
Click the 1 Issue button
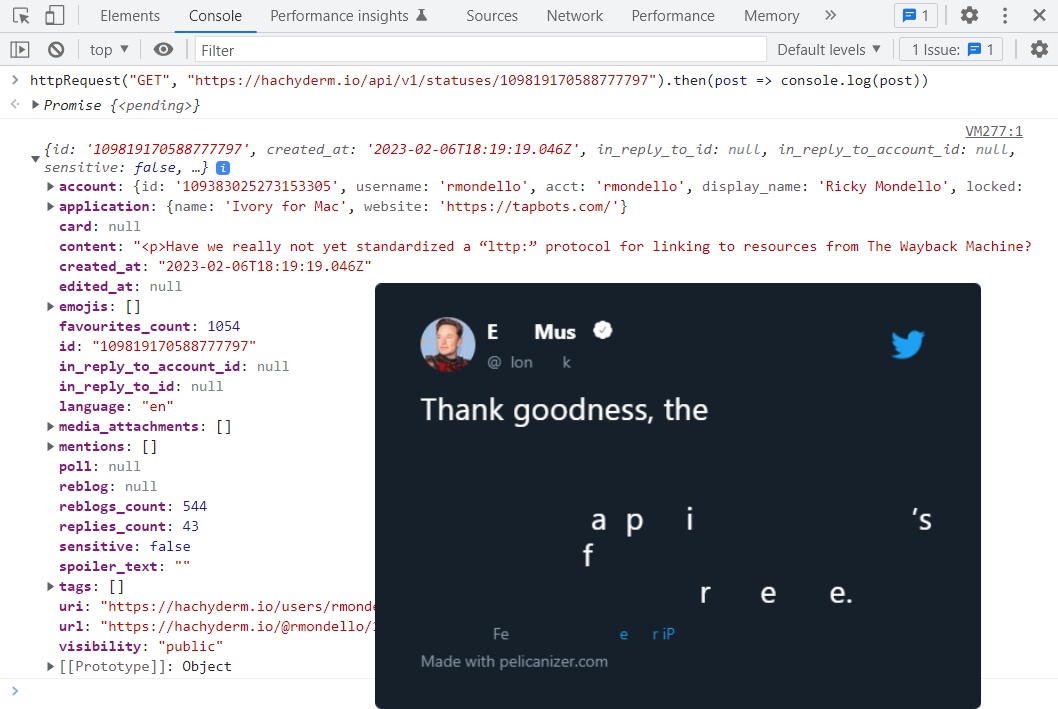[x=951, y=49]
